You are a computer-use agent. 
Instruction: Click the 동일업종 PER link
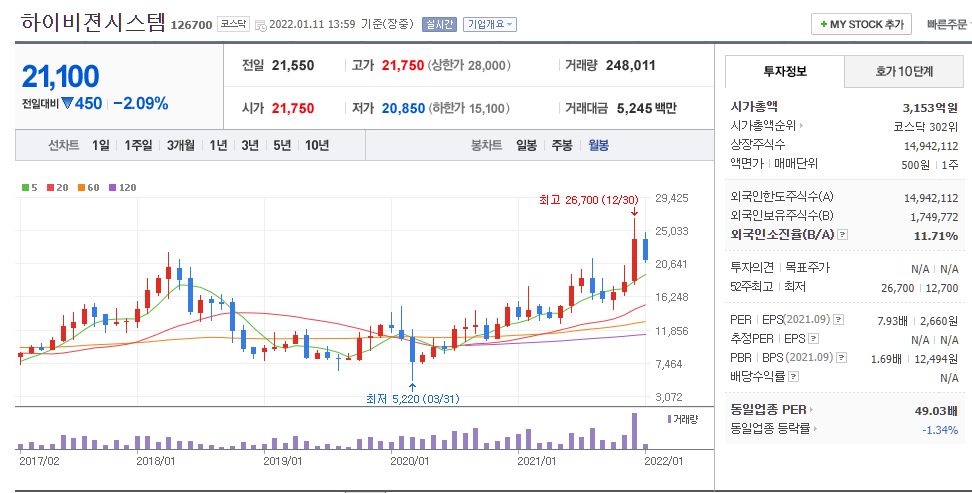(x=769, y=410)
